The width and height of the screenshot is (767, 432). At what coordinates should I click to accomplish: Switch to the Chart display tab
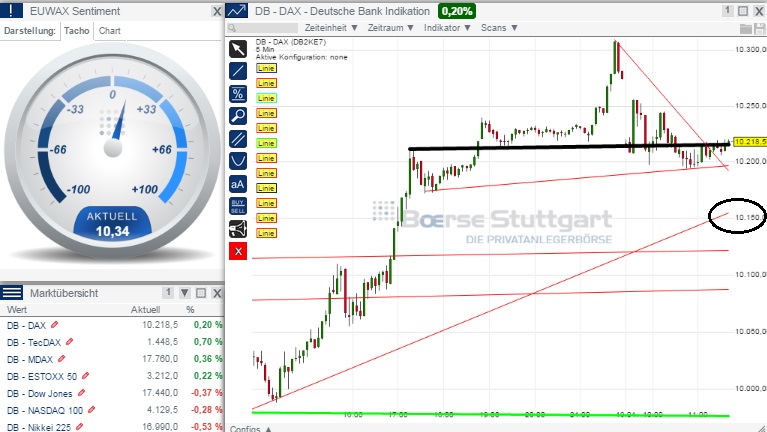pos(110,30)
